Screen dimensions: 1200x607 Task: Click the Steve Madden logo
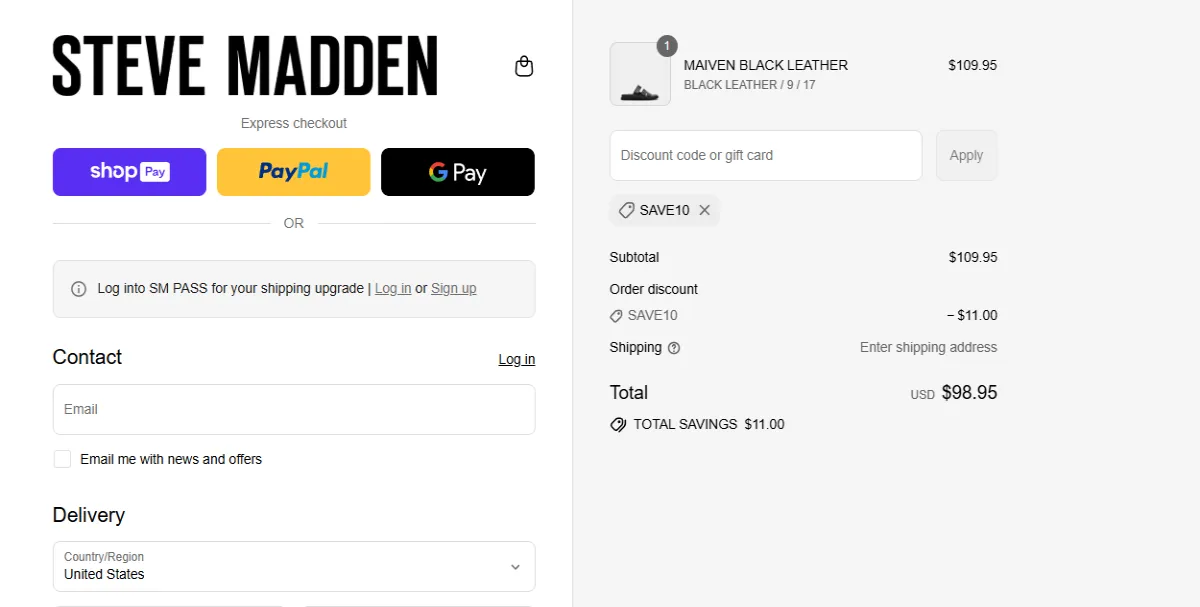click(x=245, y=66)
